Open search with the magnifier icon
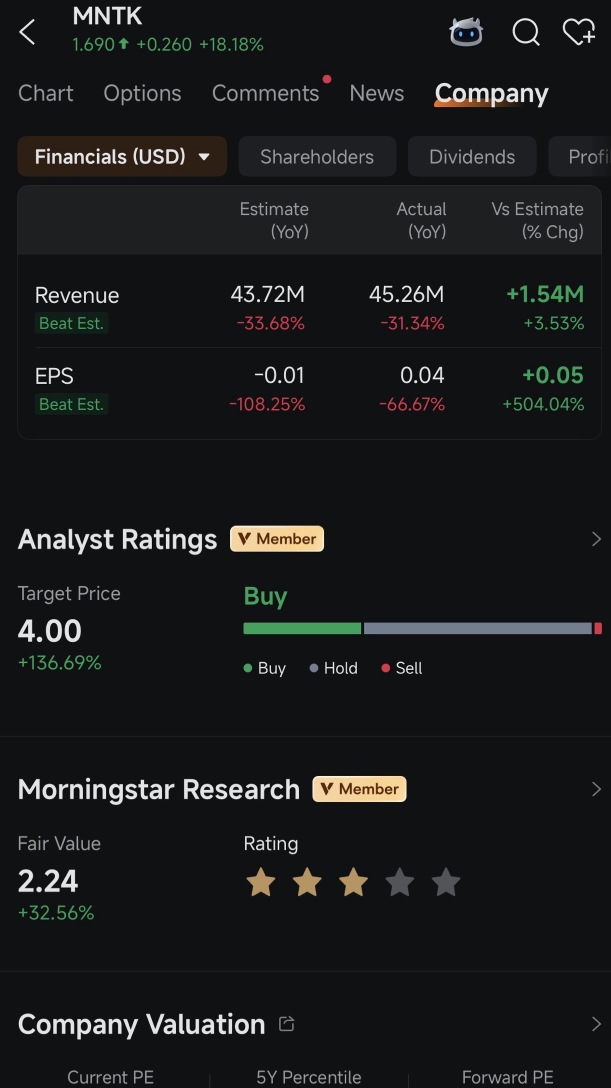611x1088 pixels. (526, 32)
